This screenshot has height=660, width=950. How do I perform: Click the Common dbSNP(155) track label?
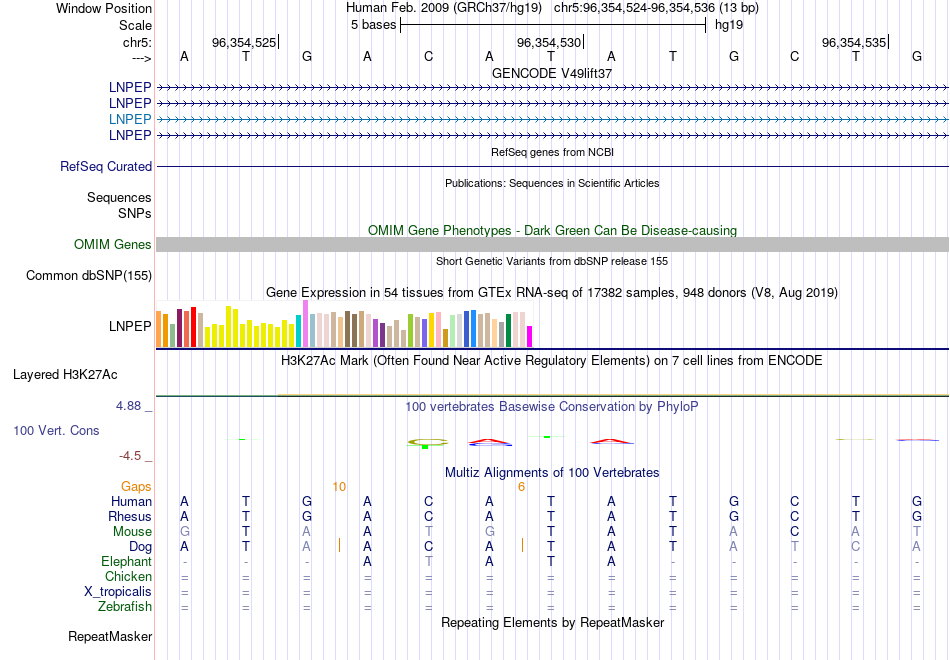(89, 276)
